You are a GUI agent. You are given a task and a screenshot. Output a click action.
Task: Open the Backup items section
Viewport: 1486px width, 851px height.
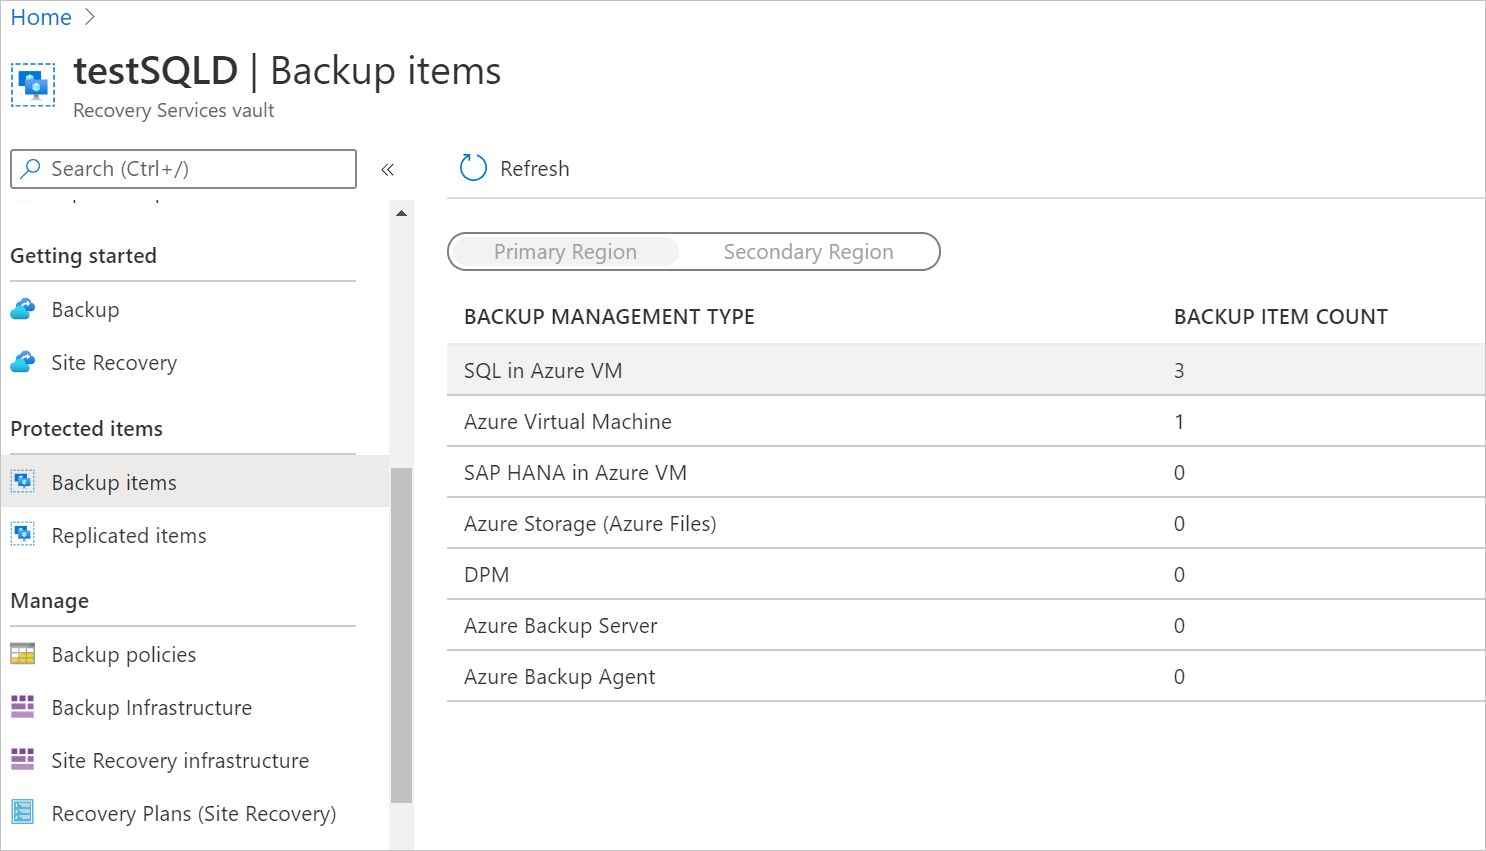pos(113,481)
